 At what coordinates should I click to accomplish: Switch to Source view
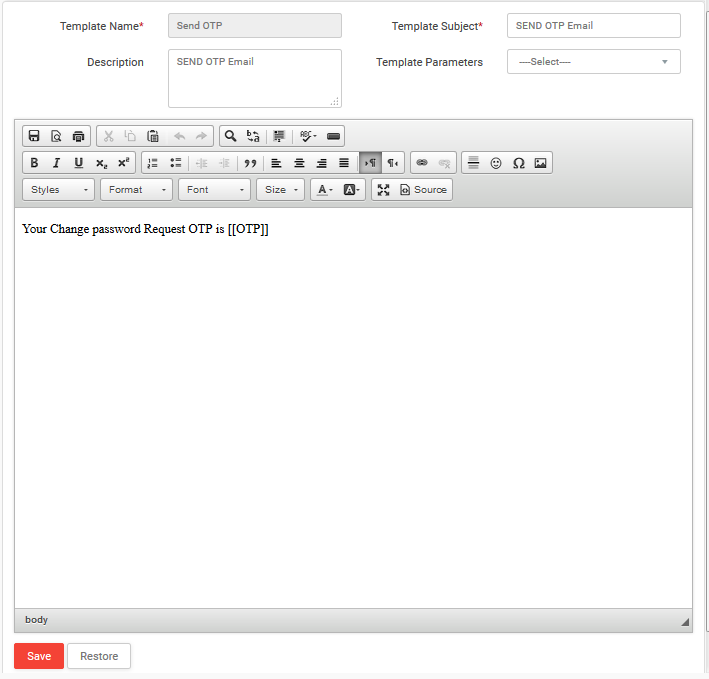(424, 189)
